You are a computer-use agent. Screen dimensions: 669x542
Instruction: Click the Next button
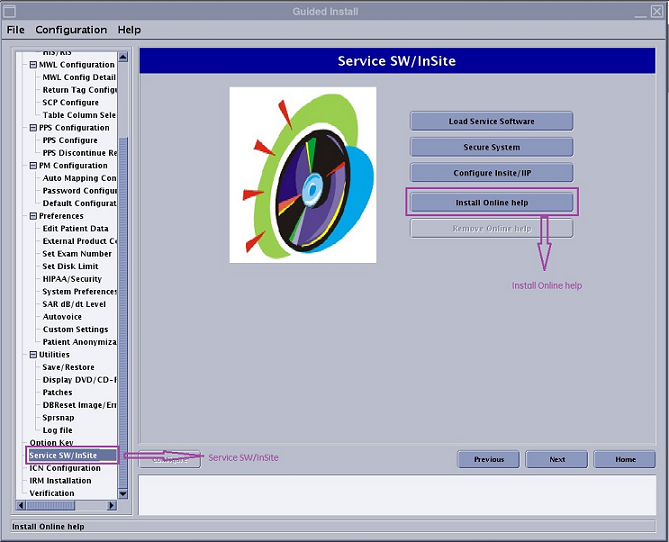click(x=557, y=460)
